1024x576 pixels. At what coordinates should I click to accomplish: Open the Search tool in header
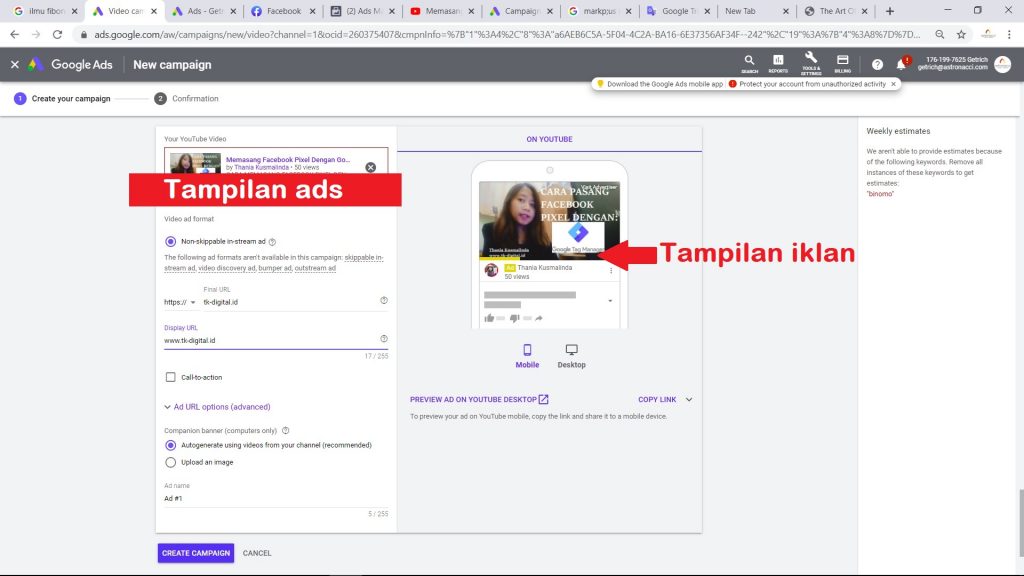tap(749, 62)
